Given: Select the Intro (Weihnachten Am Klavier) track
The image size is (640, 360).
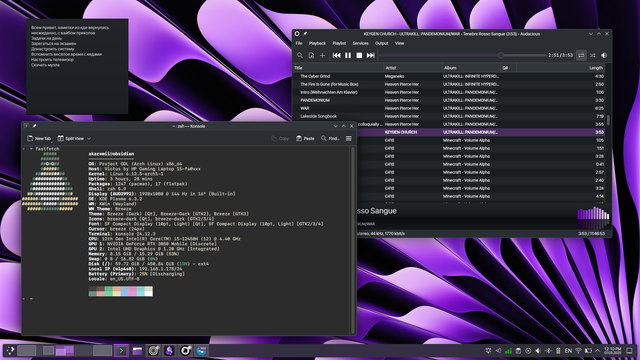Looking at the screenshot, I should pyautogui.click(x=449, y=92).
